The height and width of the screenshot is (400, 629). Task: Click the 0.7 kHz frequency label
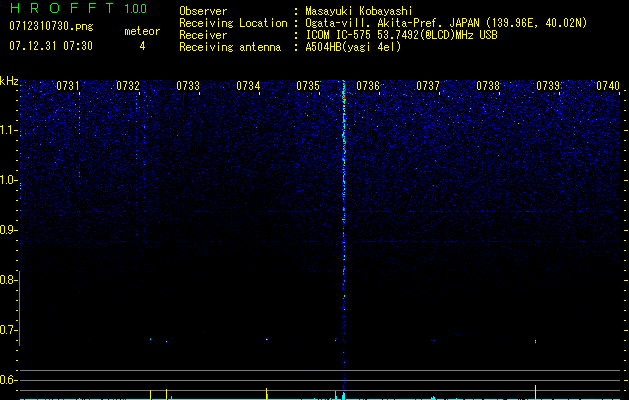(8, 330)
